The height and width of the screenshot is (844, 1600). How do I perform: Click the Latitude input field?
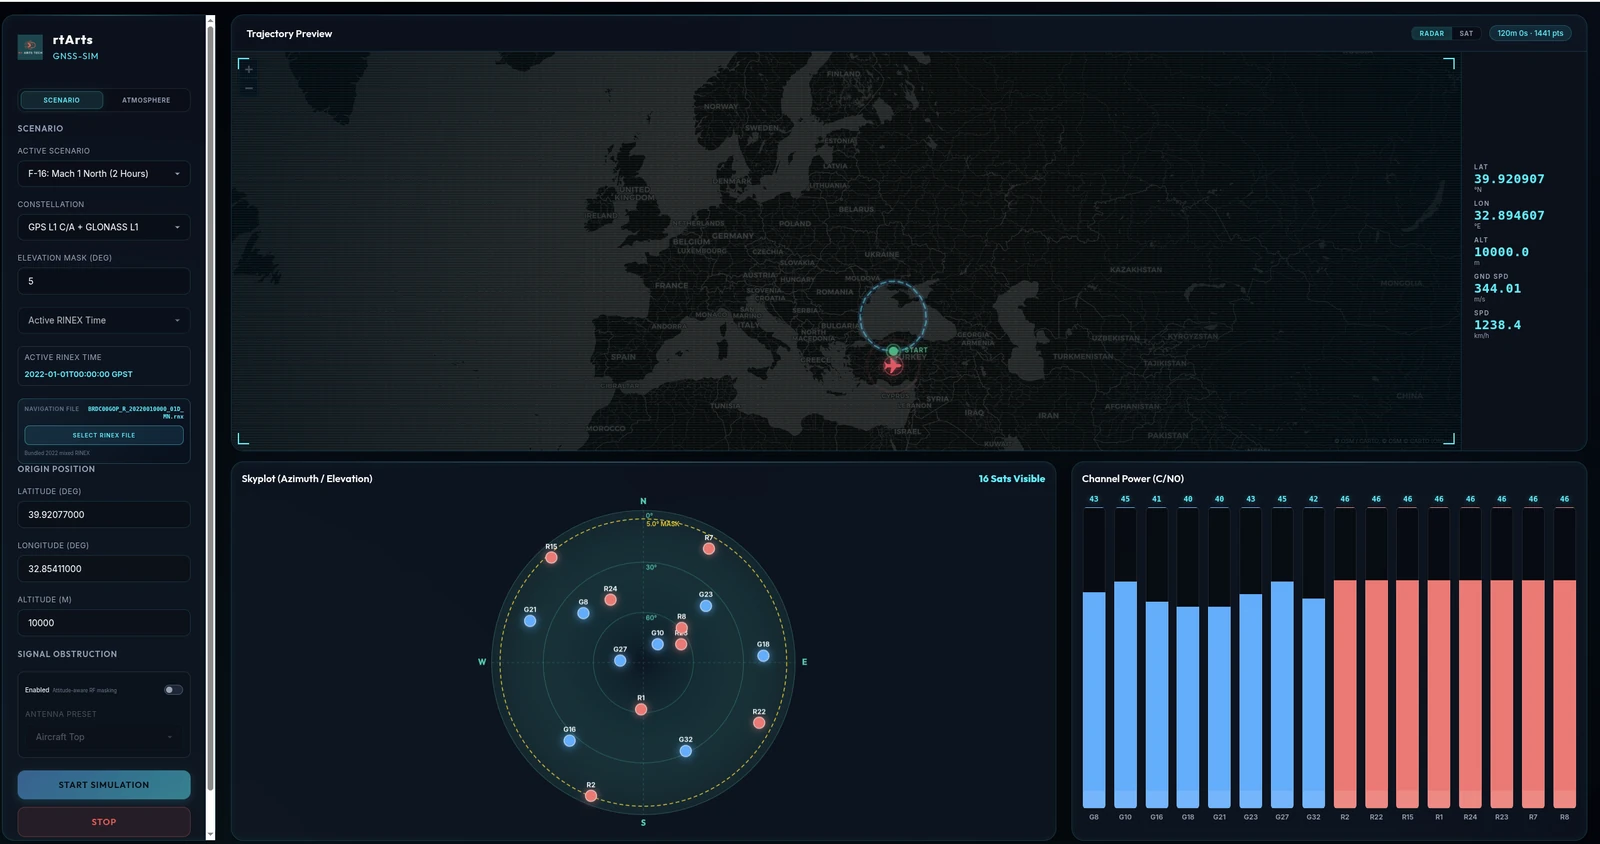pyautogui.click(x=104, y=515)
